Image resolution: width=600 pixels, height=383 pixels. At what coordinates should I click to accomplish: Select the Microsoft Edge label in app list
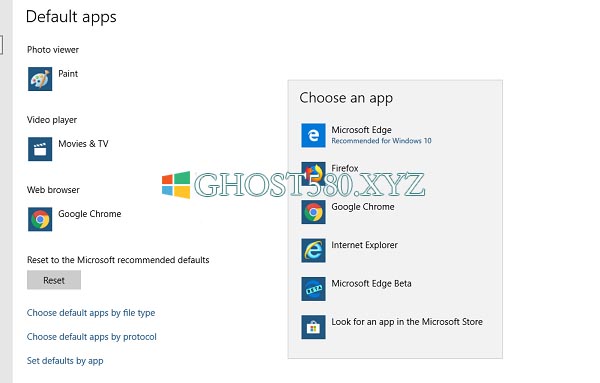point(362,130)
